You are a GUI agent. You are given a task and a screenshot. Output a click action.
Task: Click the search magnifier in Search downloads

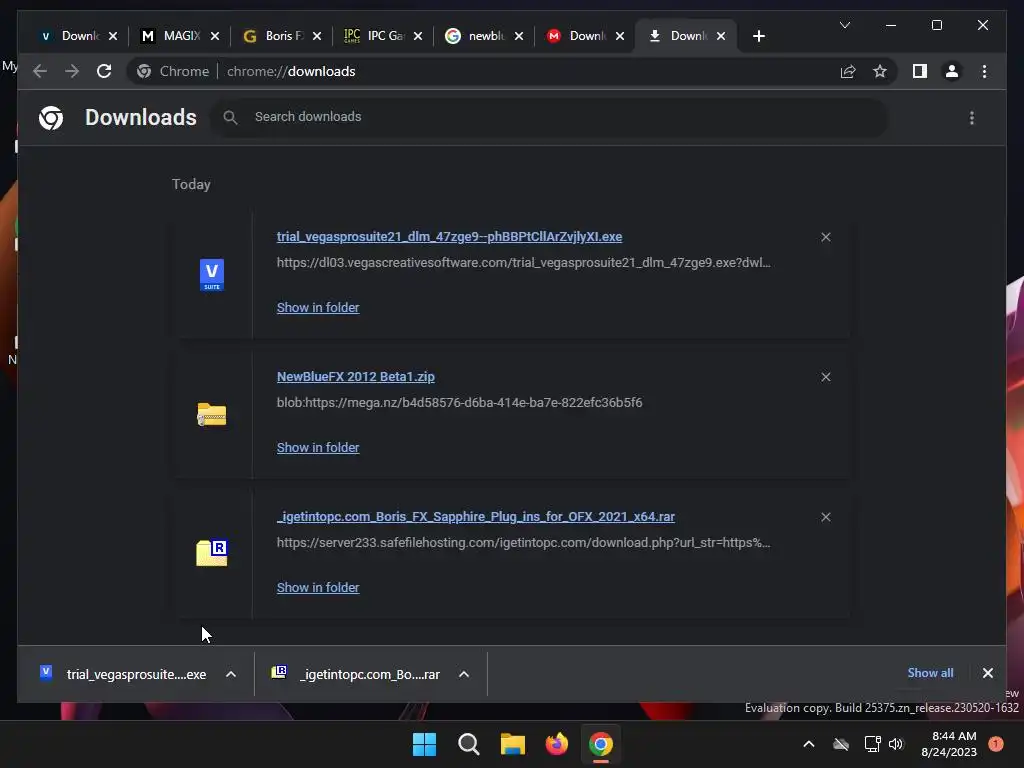(x=230, y=117)
